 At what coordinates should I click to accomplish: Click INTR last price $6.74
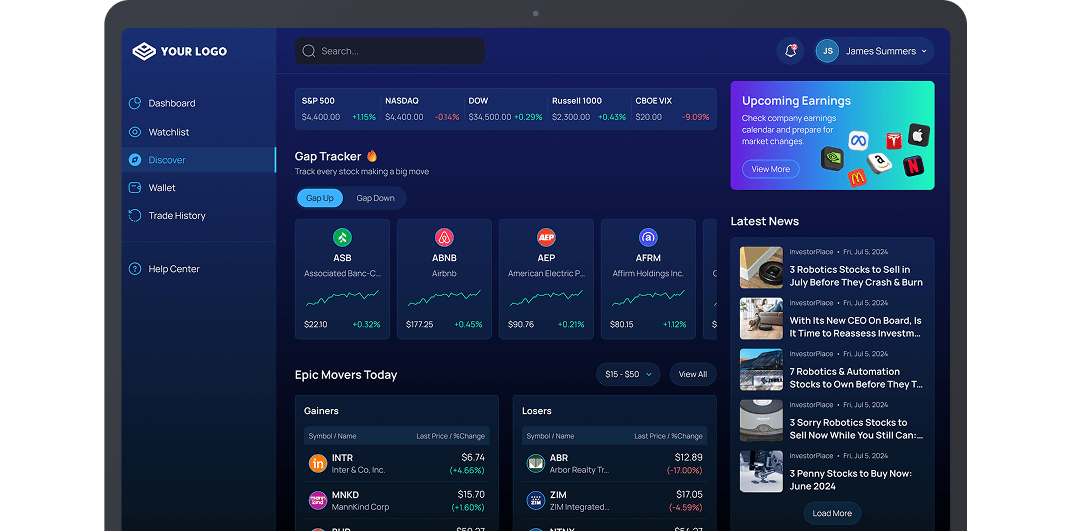(473, 457)
